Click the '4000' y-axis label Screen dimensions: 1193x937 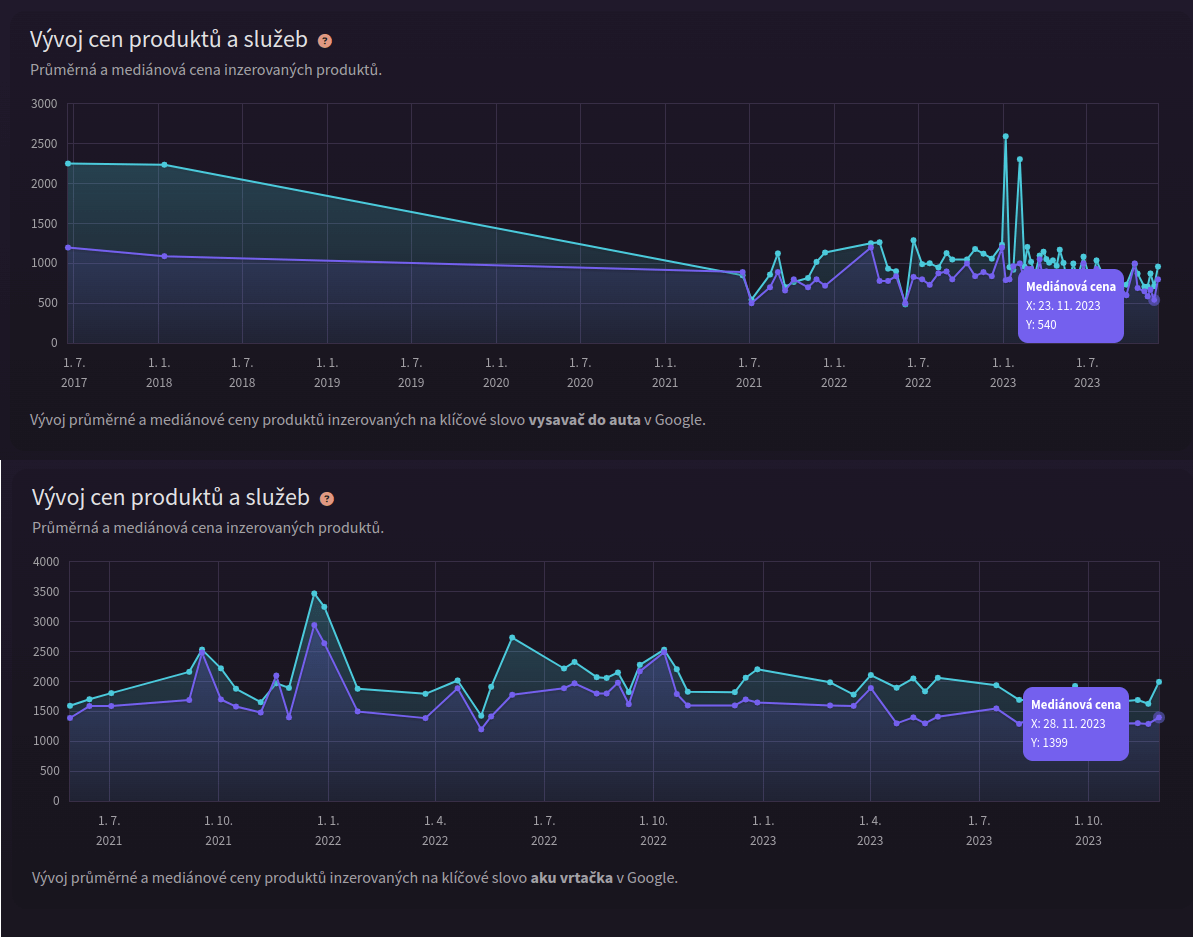coord(46,562)
